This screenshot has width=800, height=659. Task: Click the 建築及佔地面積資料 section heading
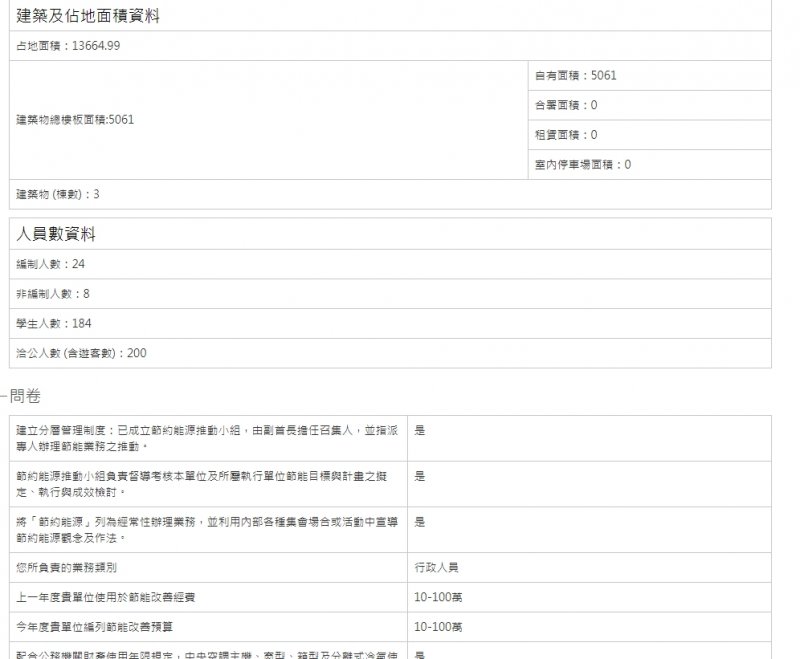click(88, 17)
